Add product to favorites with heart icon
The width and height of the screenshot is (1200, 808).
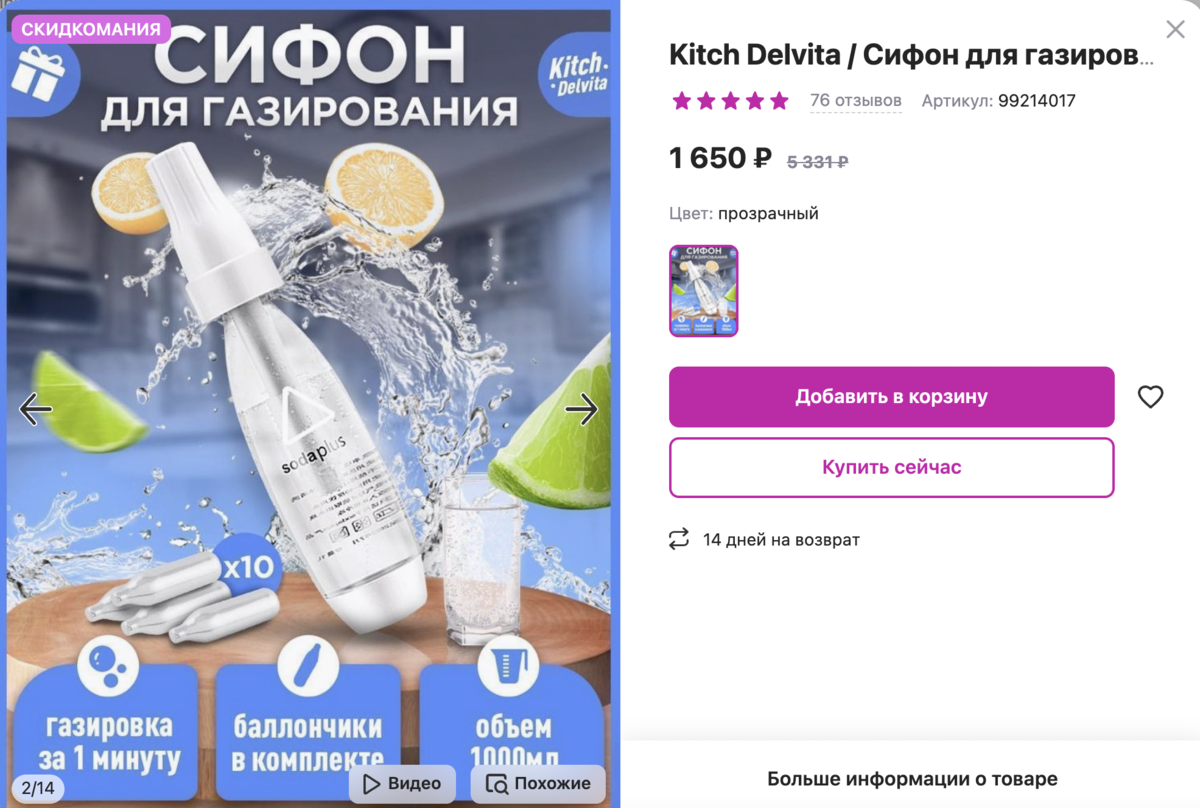[x=1151, y=397]
